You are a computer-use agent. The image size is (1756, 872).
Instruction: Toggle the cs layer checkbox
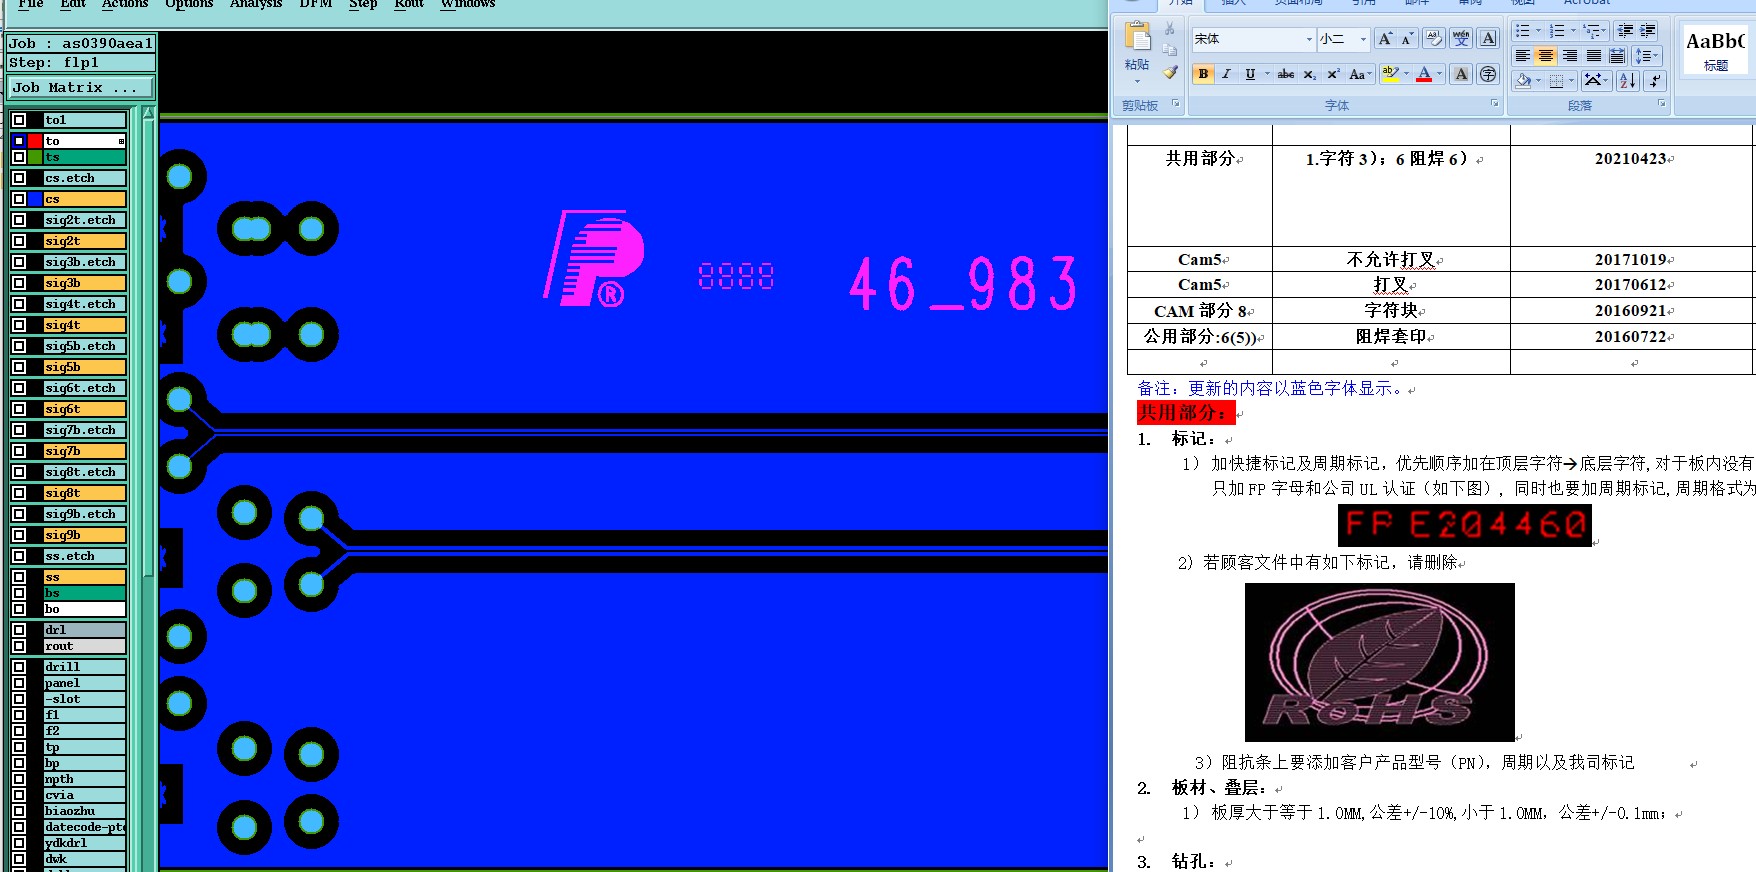point(19,199)
